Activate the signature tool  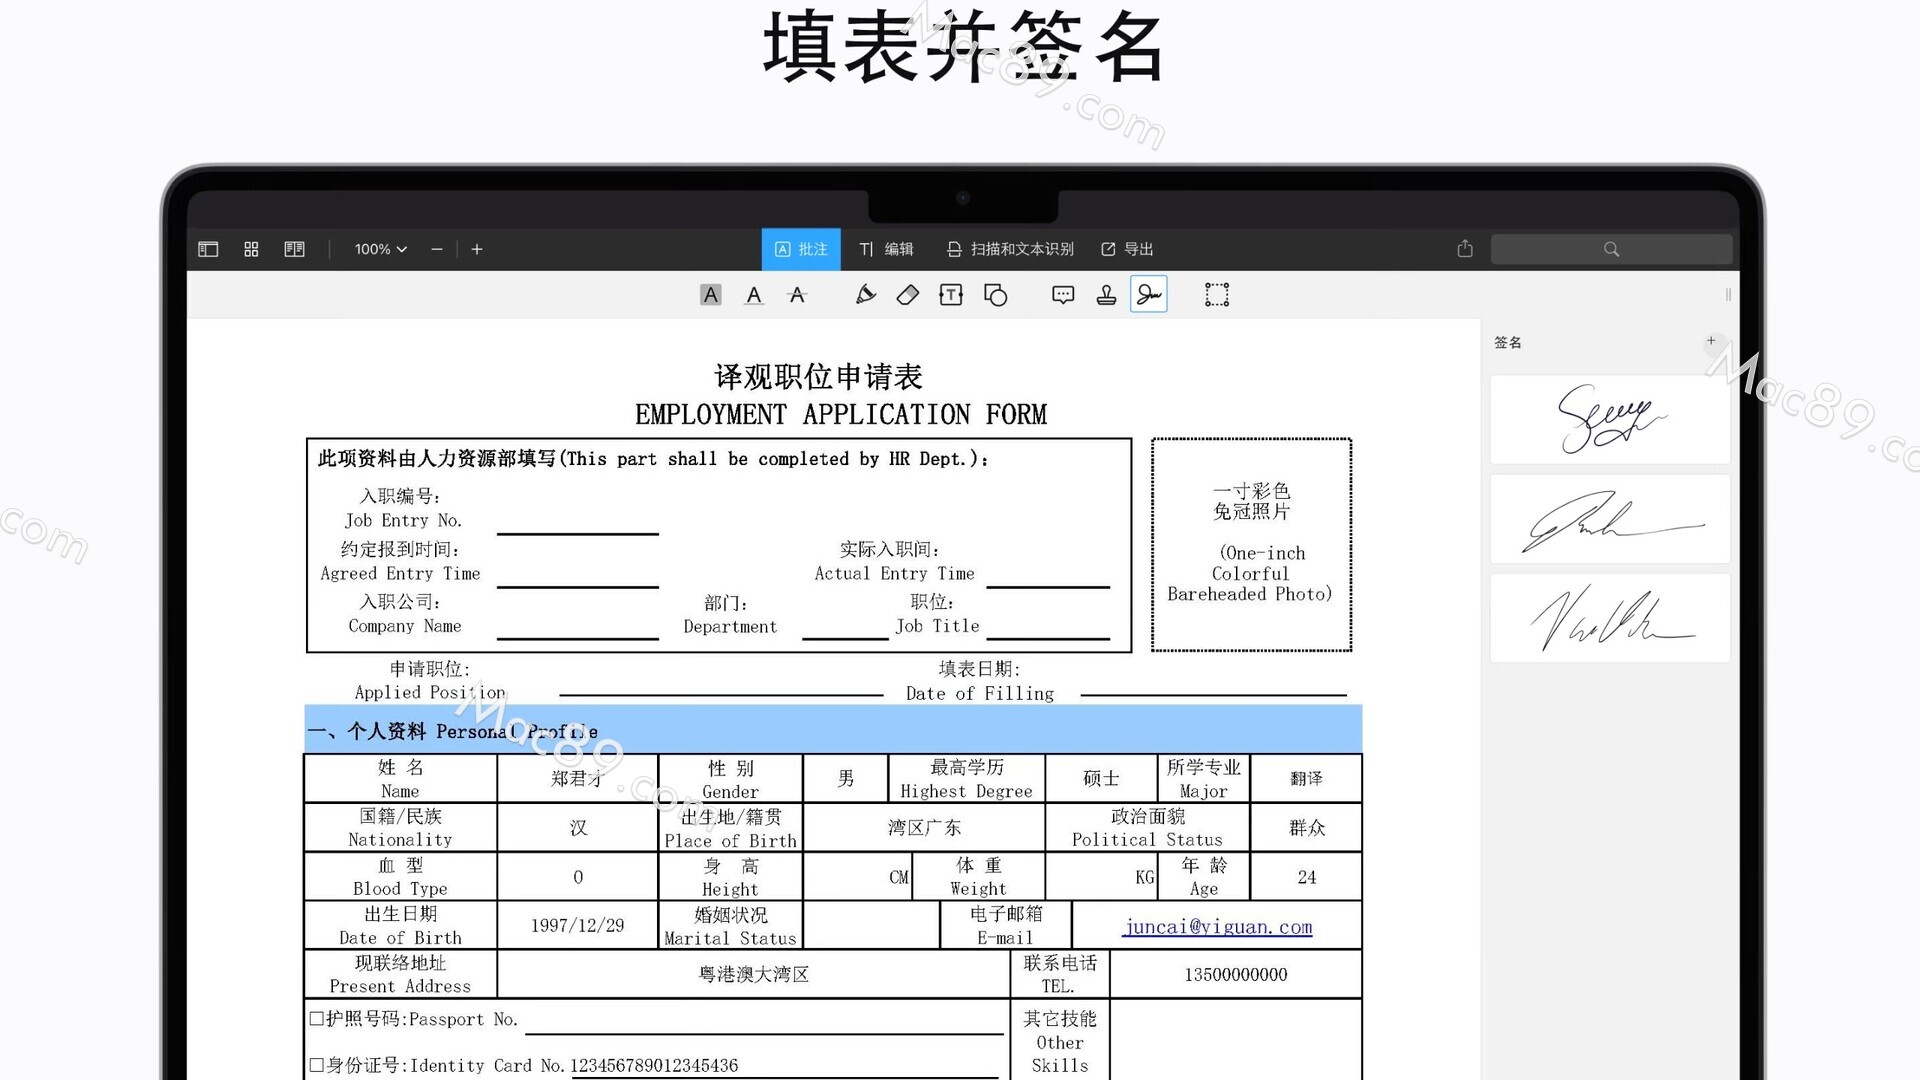[x=1148, y=295]
